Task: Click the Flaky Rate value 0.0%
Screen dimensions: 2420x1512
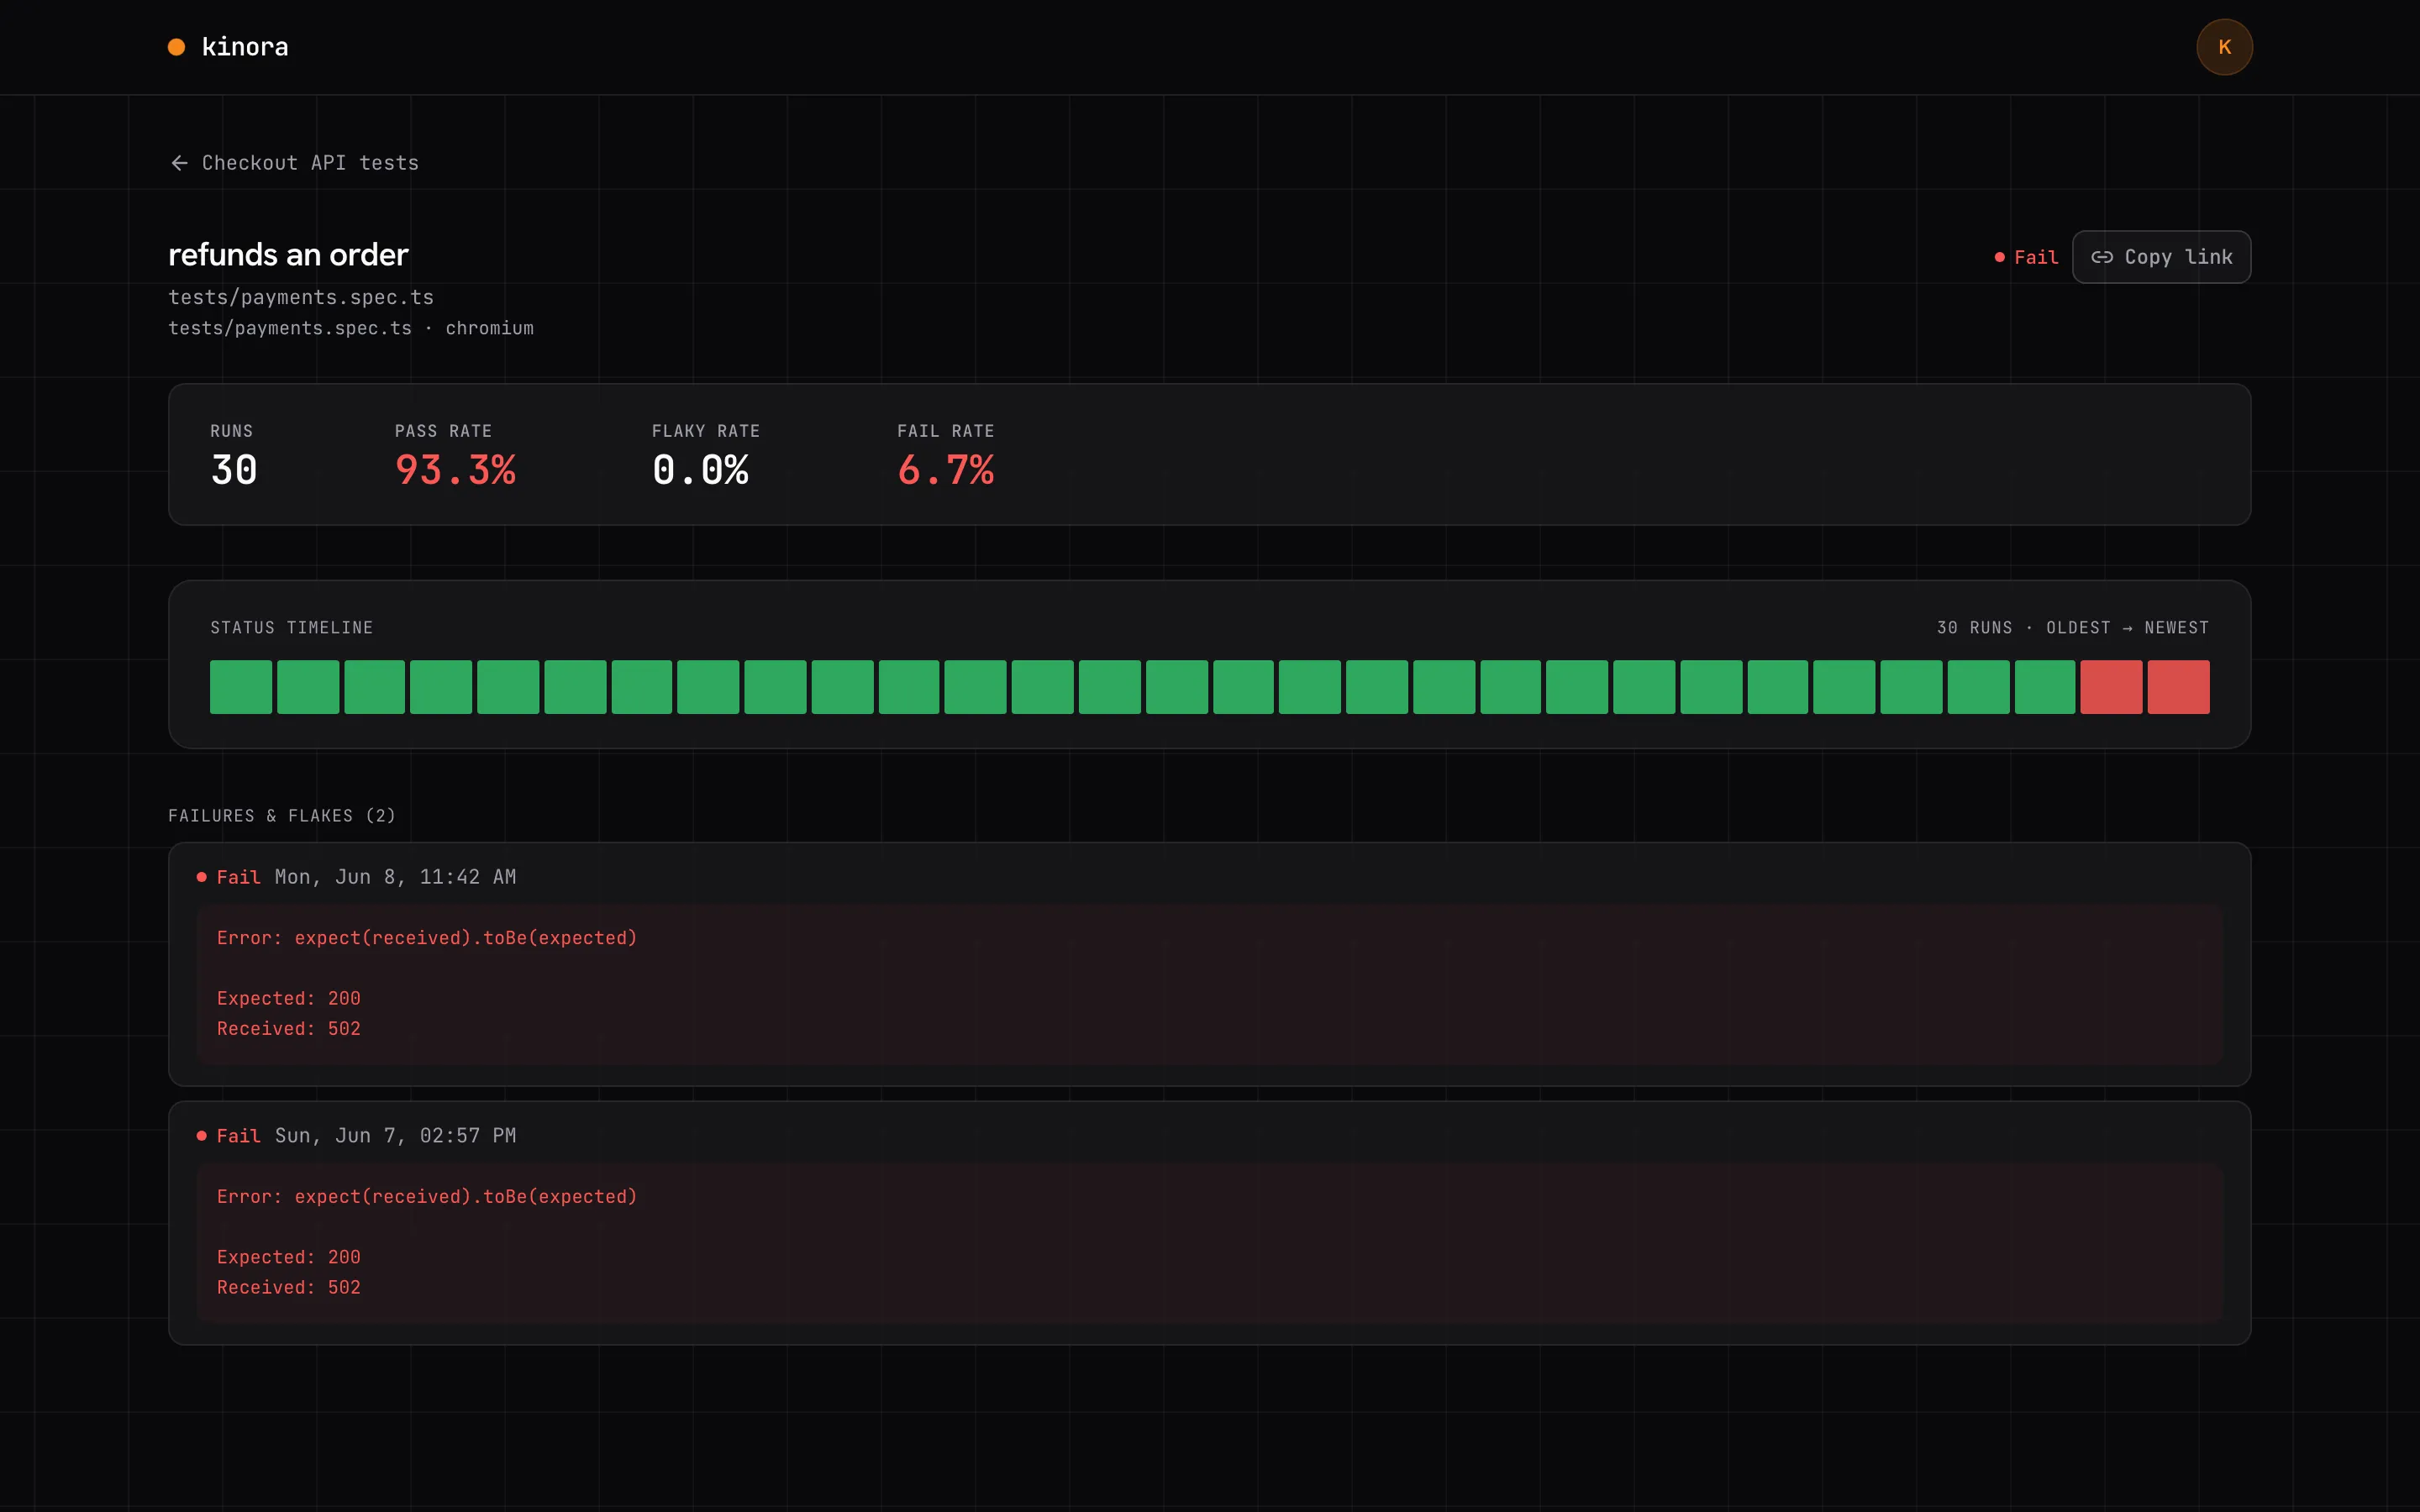Action: [x=700, y=470]
